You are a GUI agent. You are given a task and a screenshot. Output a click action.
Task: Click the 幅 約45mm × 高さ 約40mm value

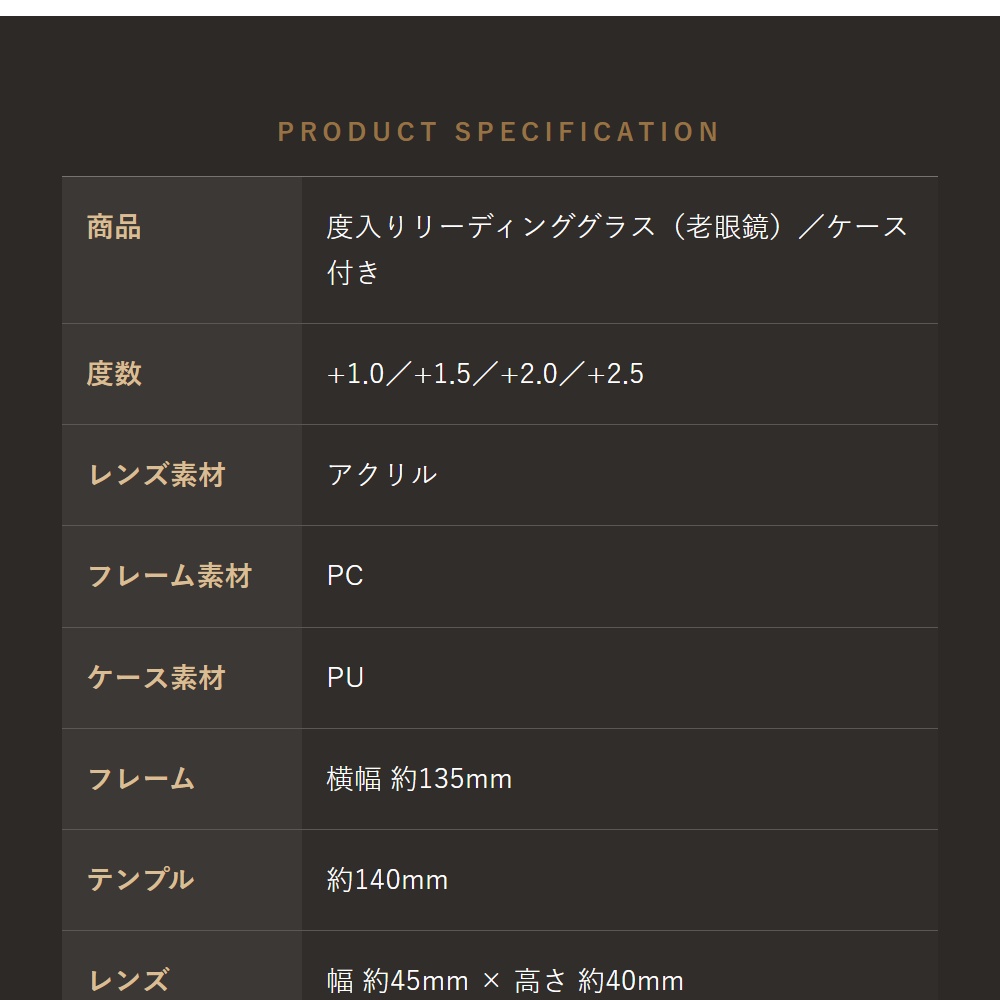point(504,981)
